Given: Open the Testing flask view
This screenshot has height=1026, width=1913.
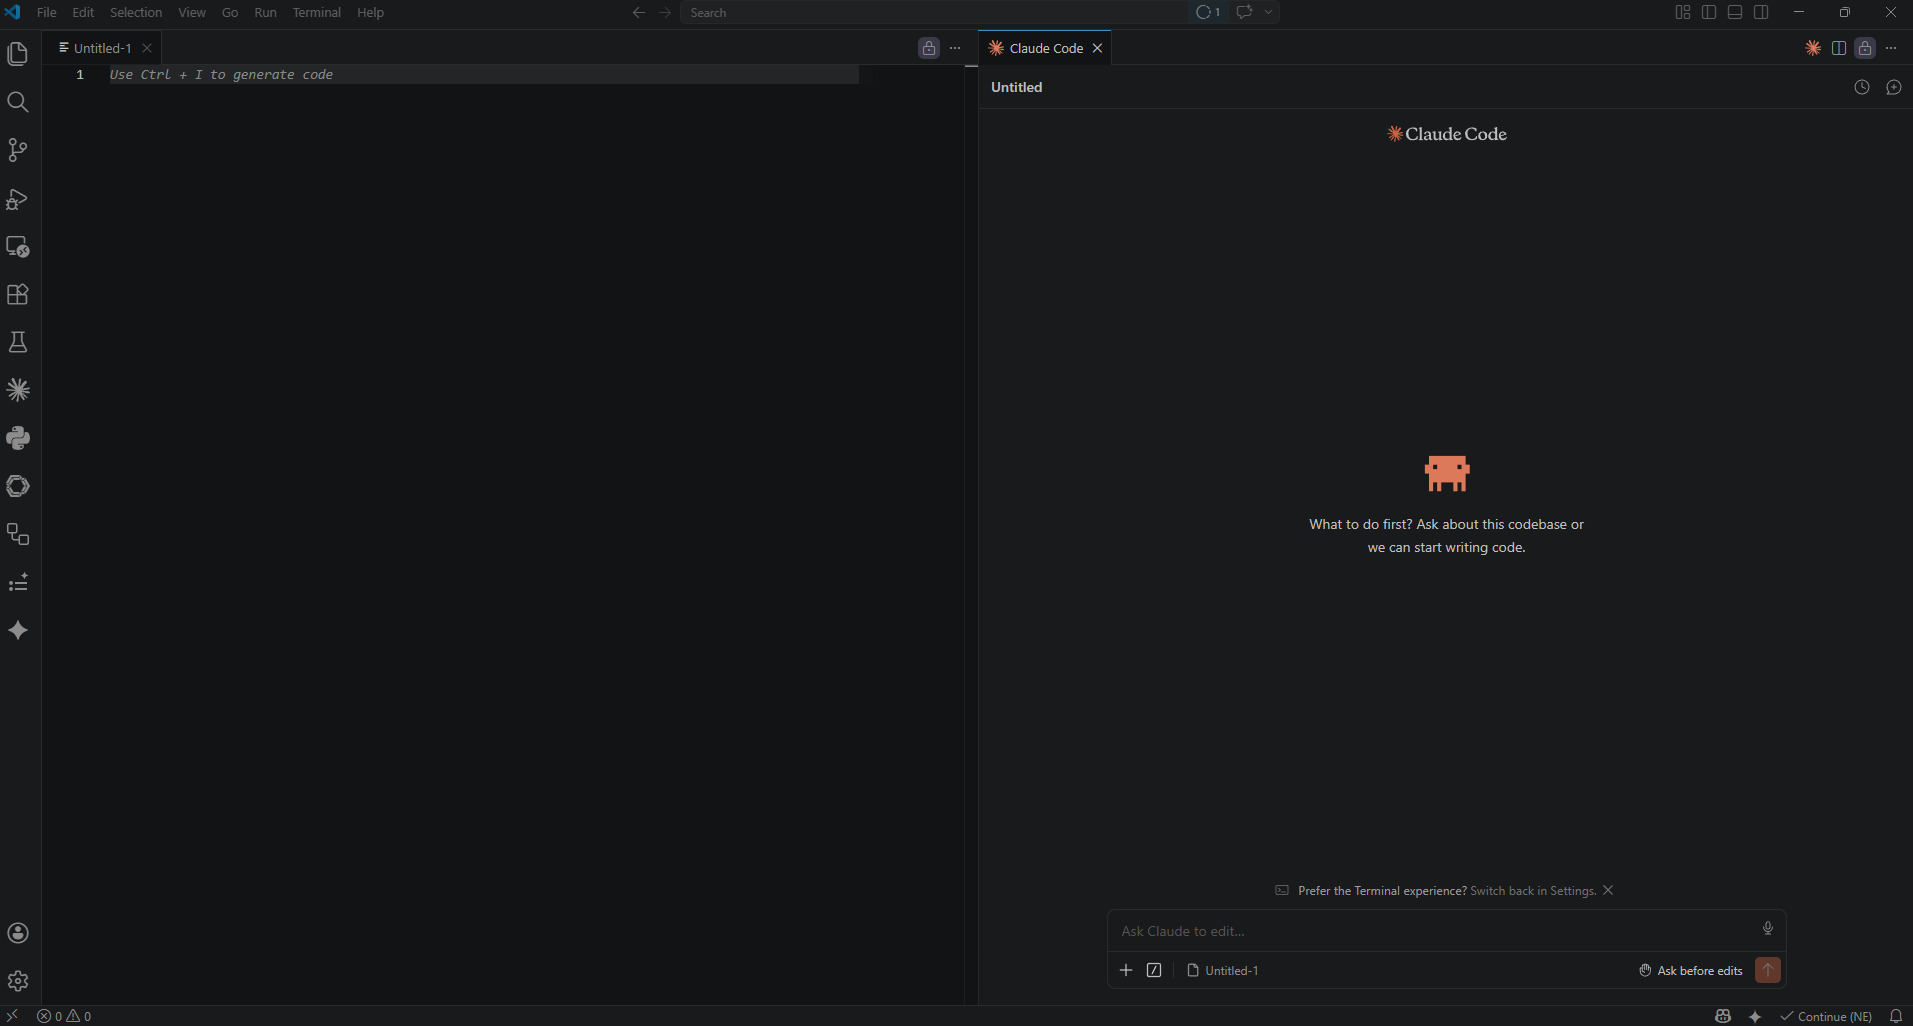Looking at the screenshot, I should (x=18, y=342).
